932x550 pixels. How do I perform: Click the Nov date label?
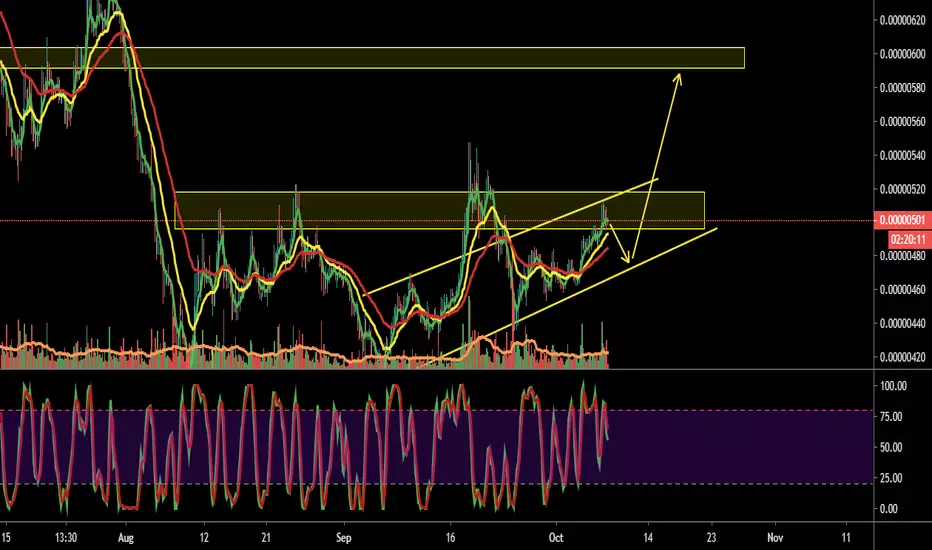click(x=774, y=538)
